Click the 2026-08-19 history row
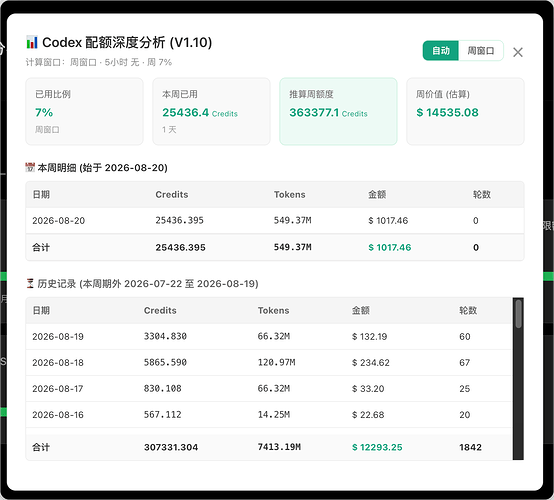554x500 pixels. coord(269,336)
